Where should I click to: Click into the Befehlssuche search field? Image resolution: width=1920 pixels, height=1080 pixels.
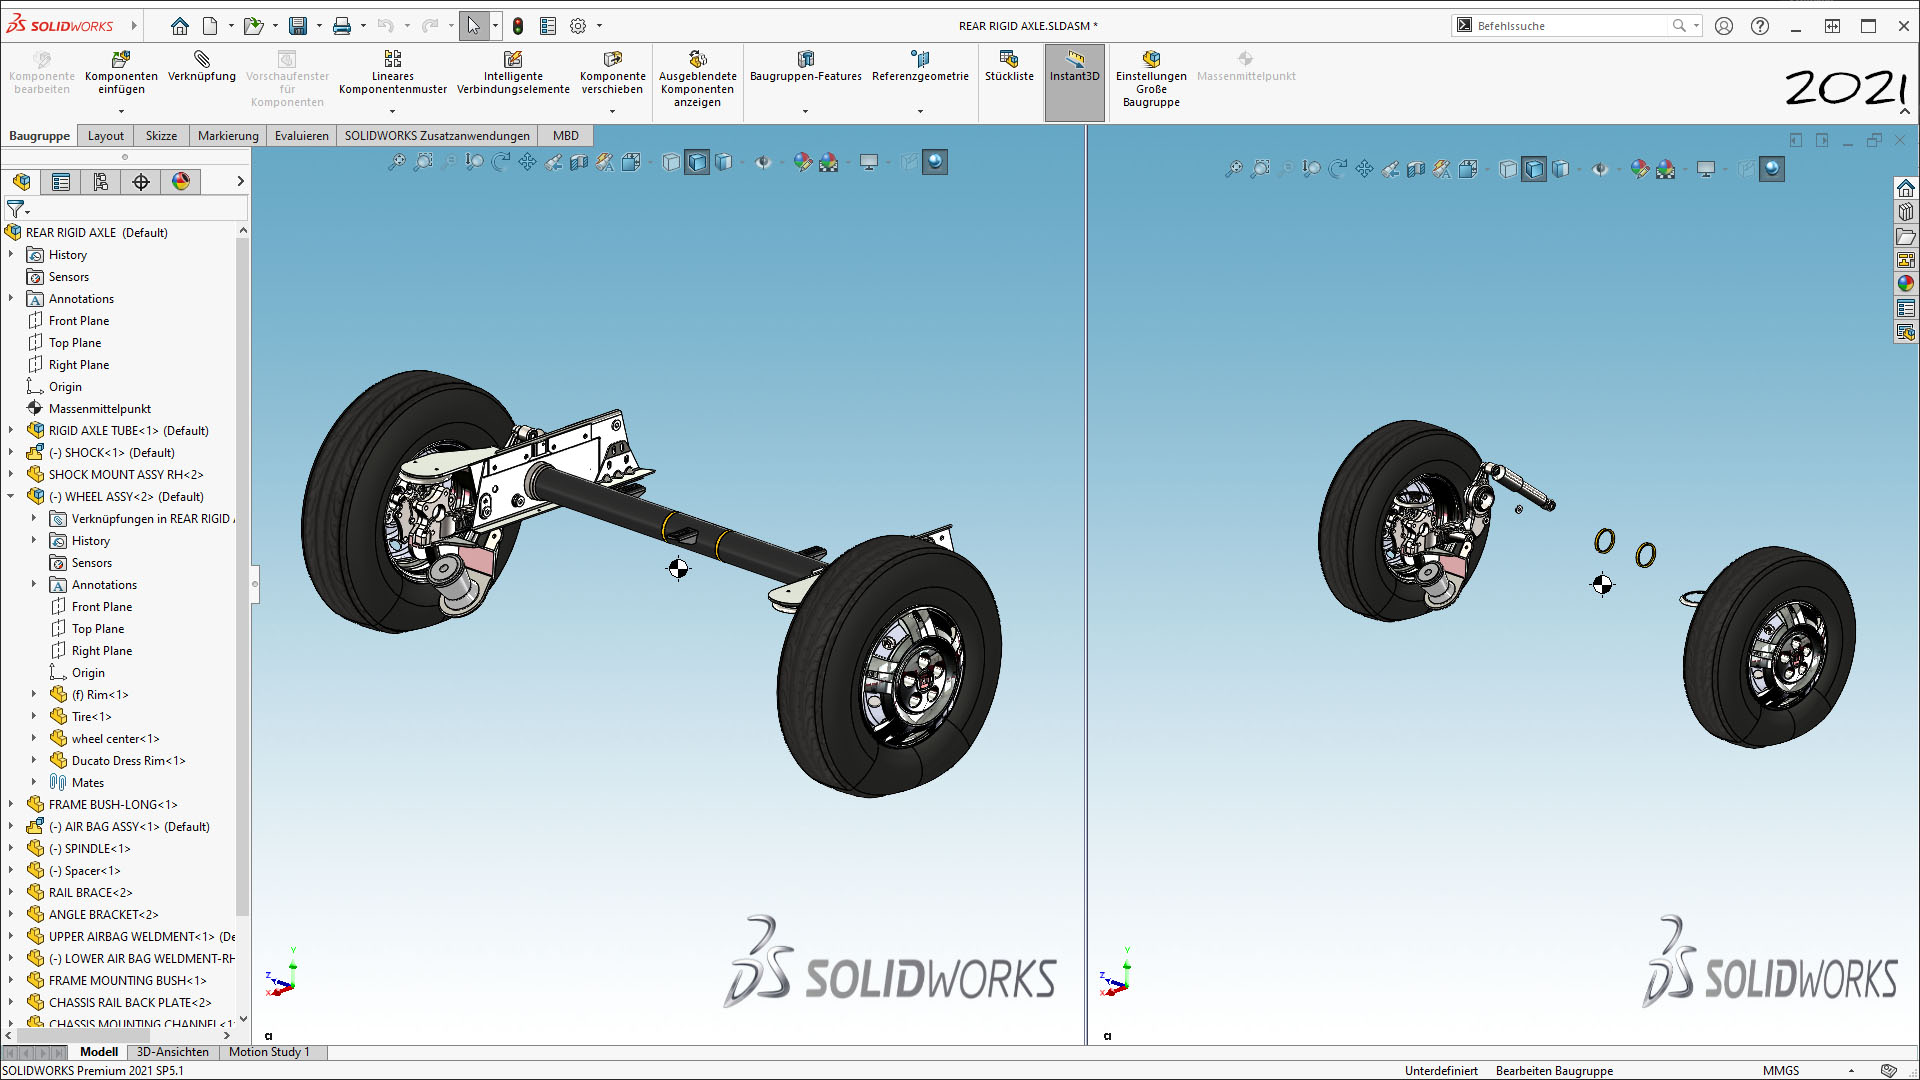(1570, 26)
